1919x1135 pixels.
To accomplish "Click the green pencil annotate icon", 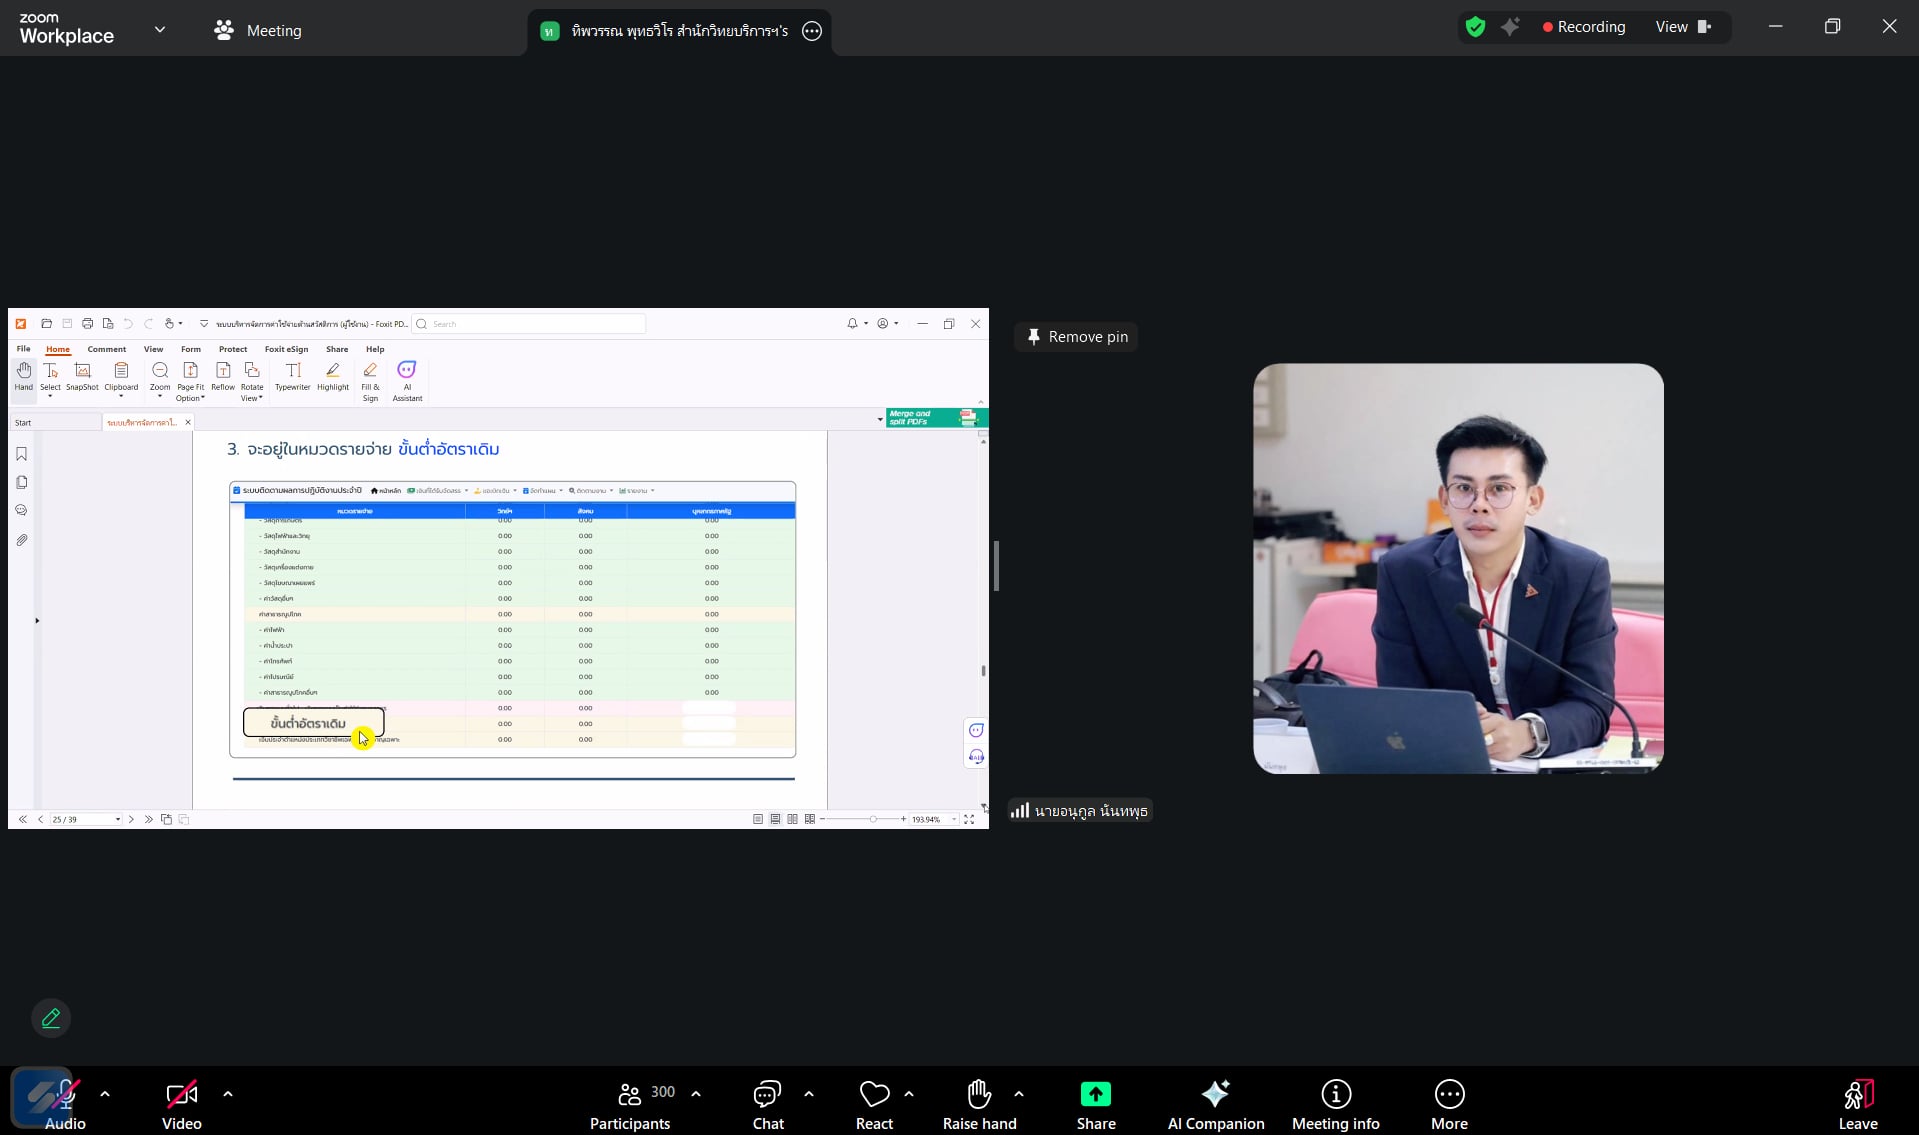I will 51,1018.
